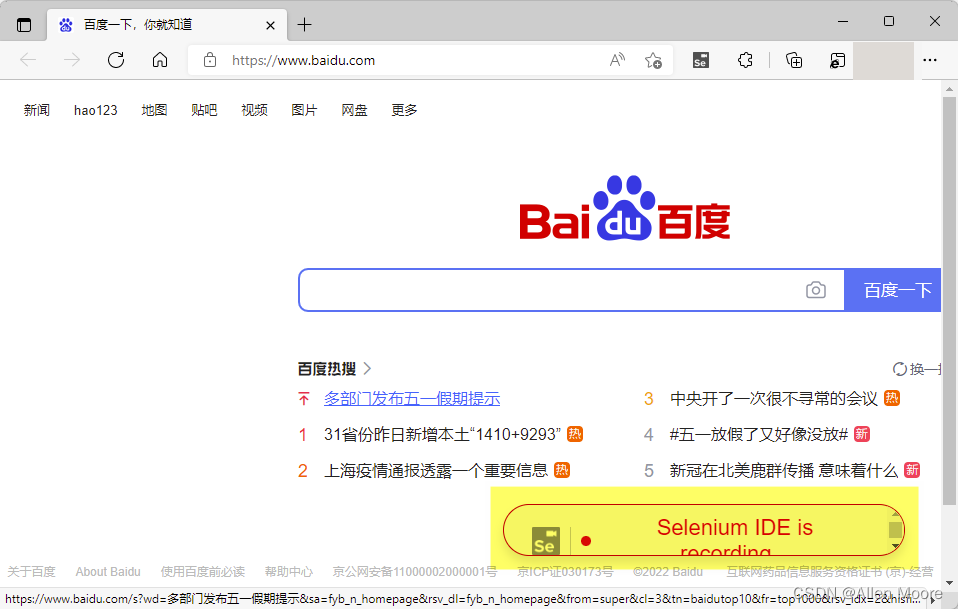
Task: Close the Baidu browser tab
Action: pos(270,25)
